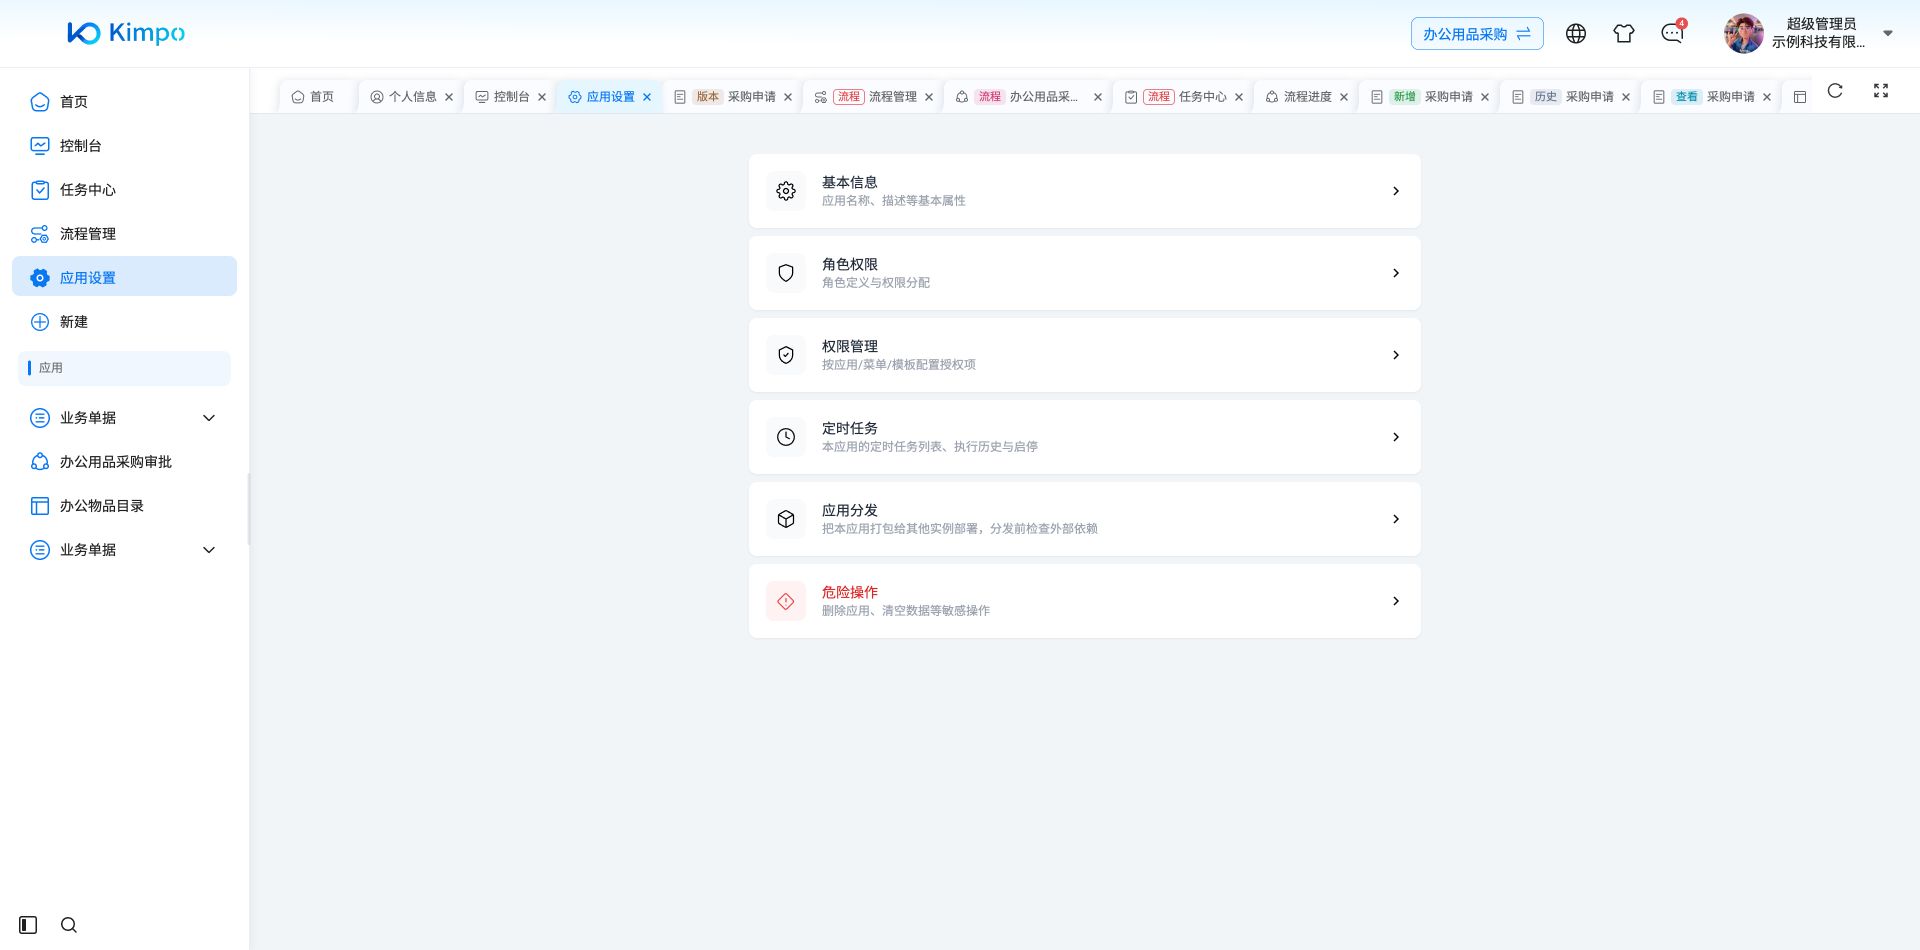Open 办公用品采购审批 in sidebar
Viewport: 1920px width, 950px height.
(124, 462)
